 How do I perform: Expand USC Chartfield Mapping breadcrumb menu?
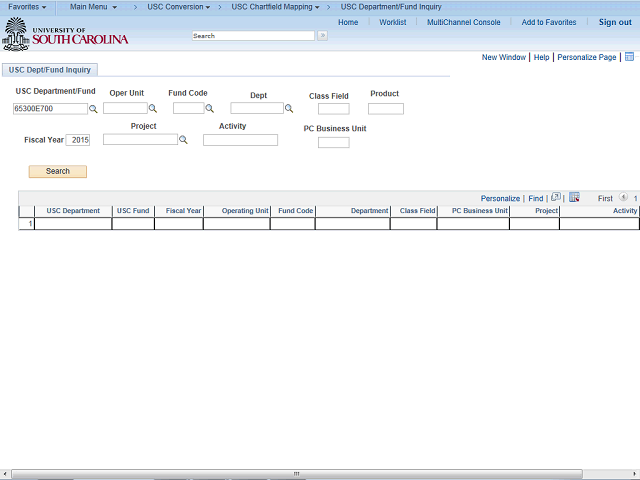point(276,7)
